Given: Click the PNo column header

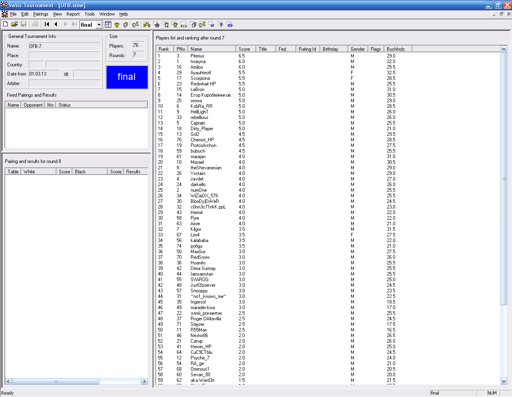Looking at the screenshot, I should tap(181, 49).
